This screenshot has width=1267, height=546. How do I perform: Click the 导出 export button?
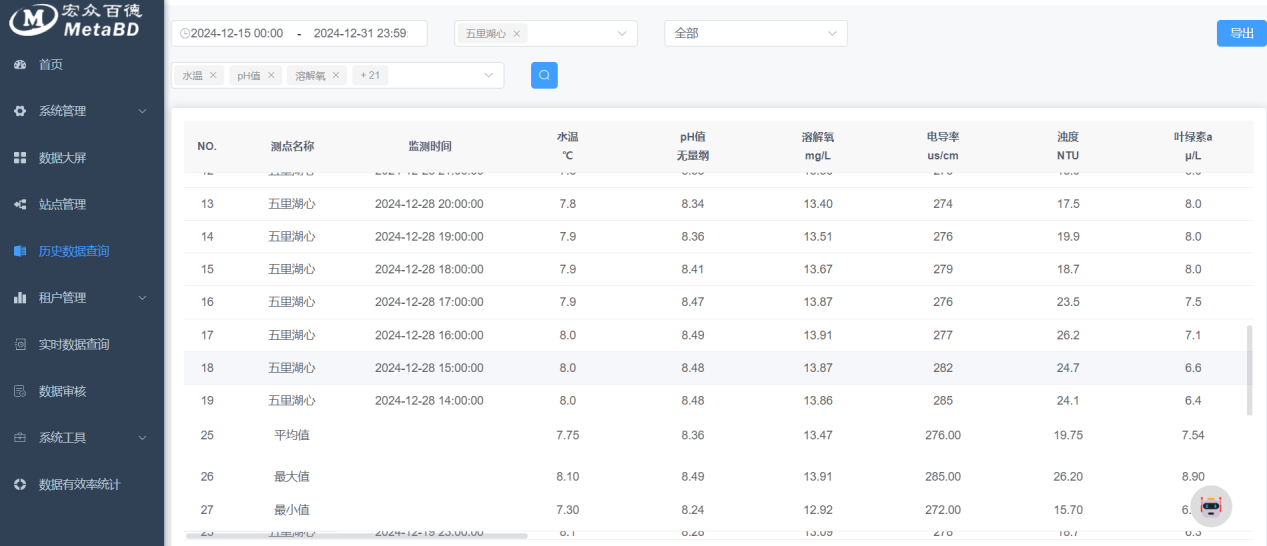[x=1242, y=33]
